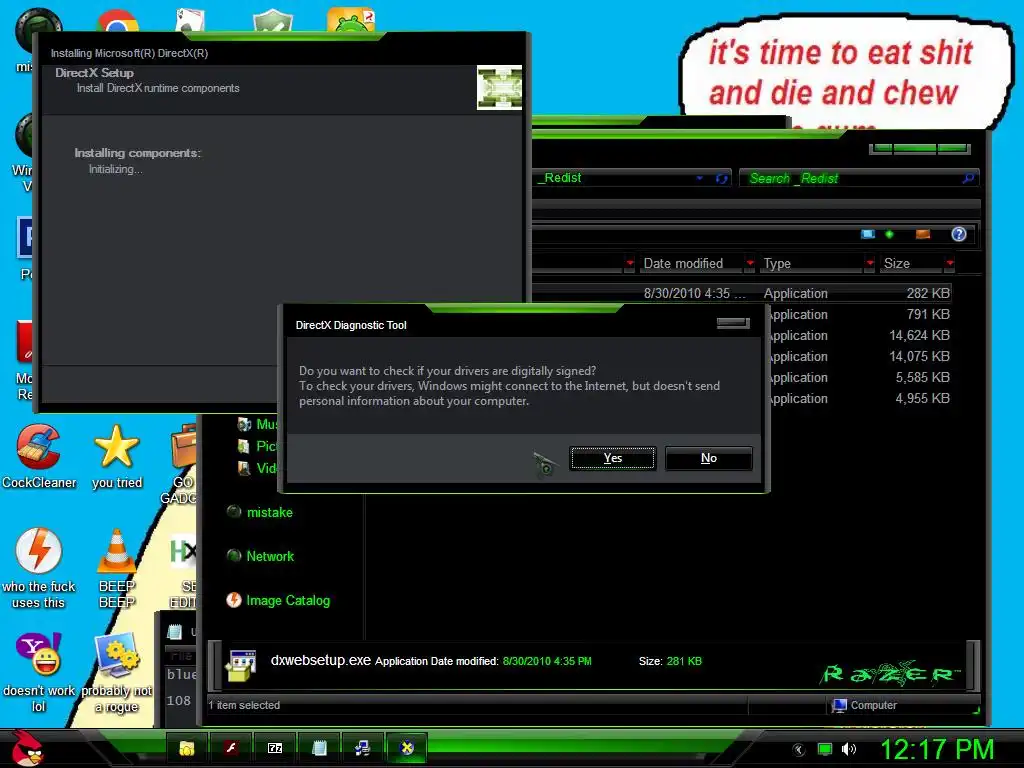Open the 'probably not a rogue' icon
This screenshot has height=768, width=1024.
(x=117, y=673)
